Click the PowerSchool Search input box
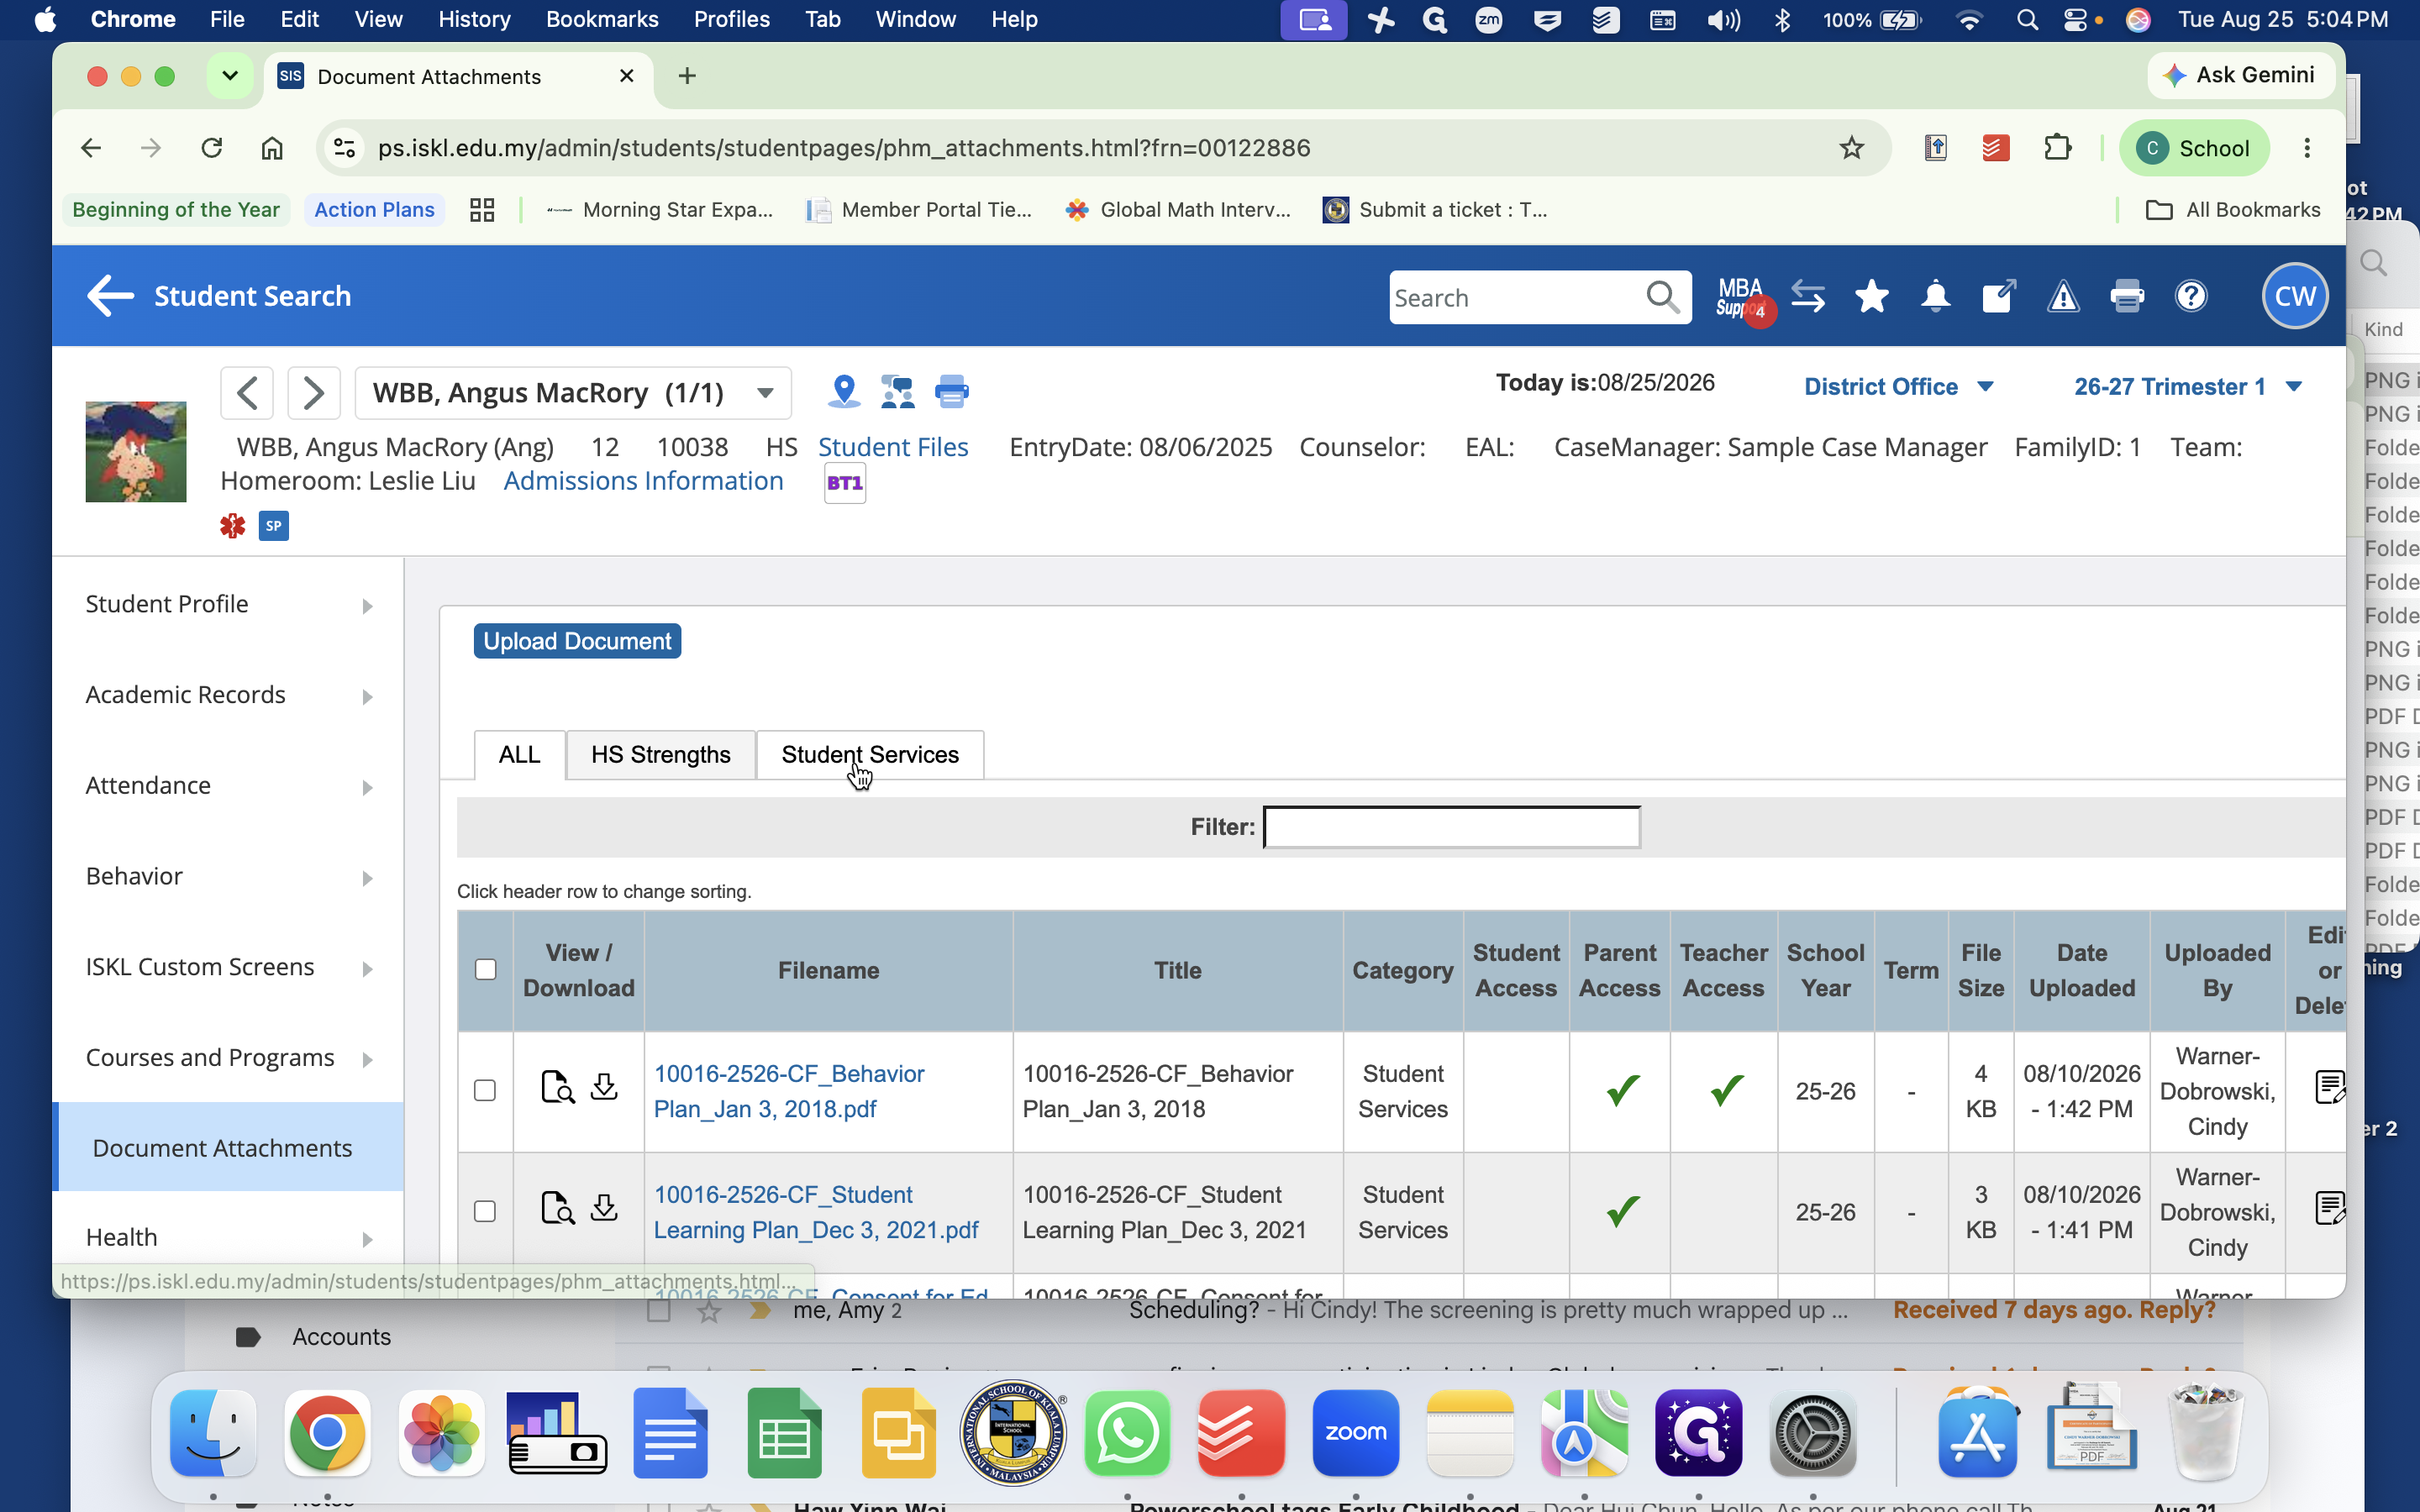 [1515, 297]
